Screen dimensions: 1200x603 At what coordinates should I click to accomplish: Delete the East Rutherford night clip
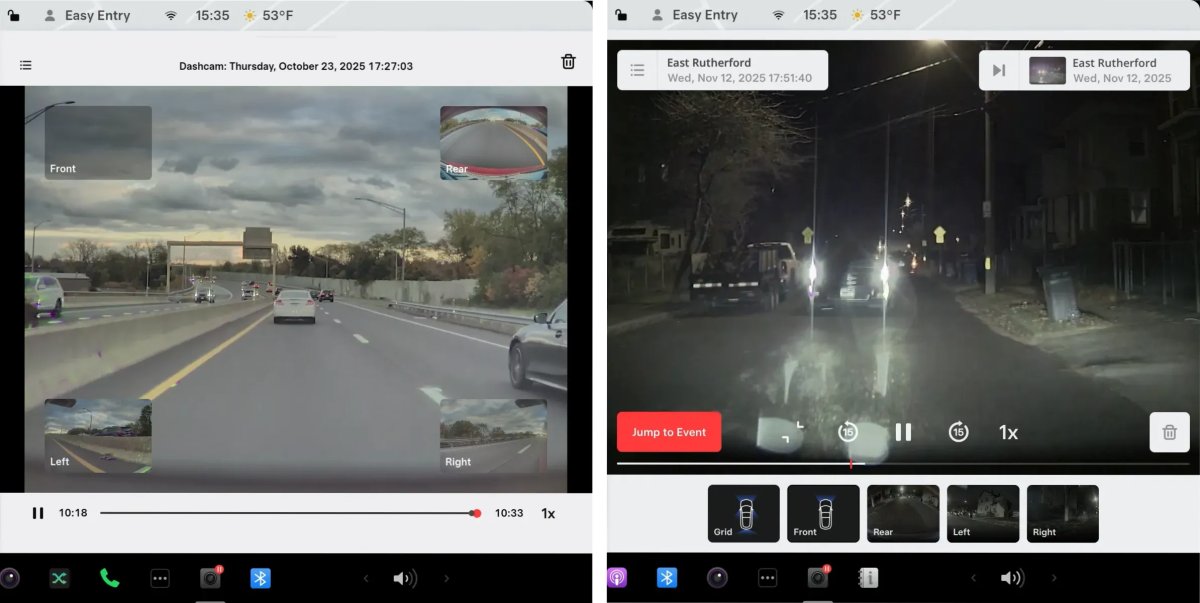click(1169, 432)
